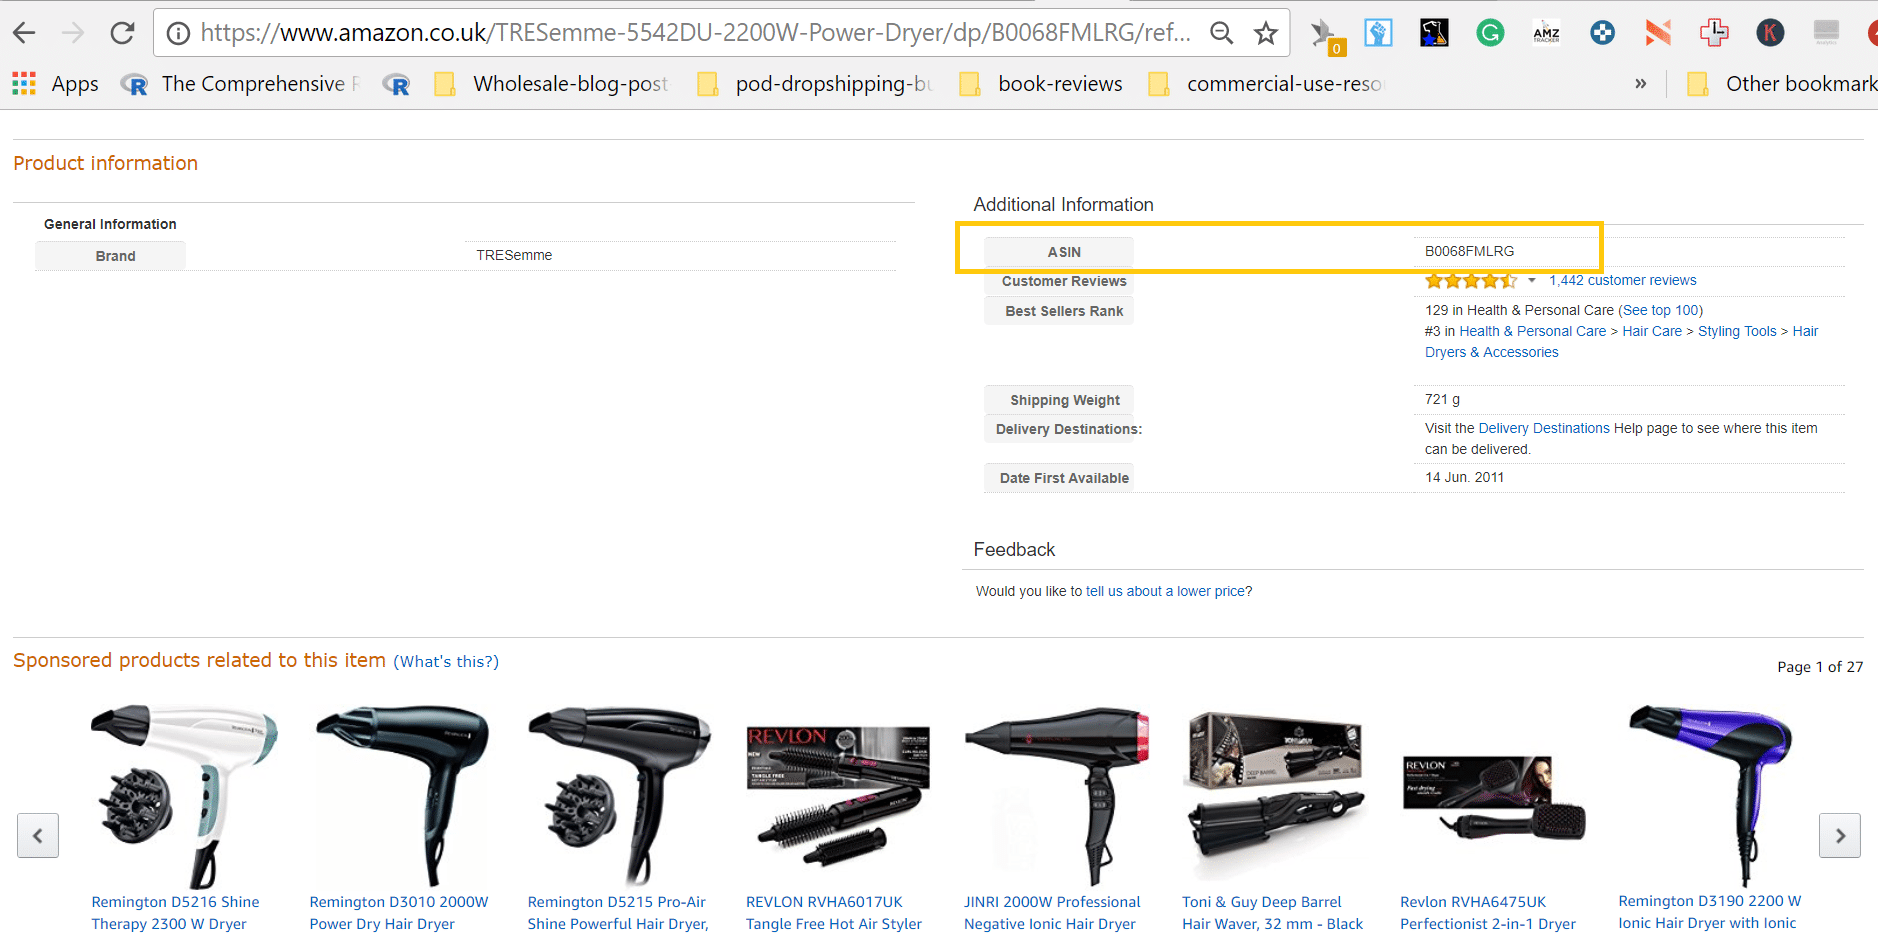
Task: Open the AMZ Tracker extension
Action: pos(1546,33)
